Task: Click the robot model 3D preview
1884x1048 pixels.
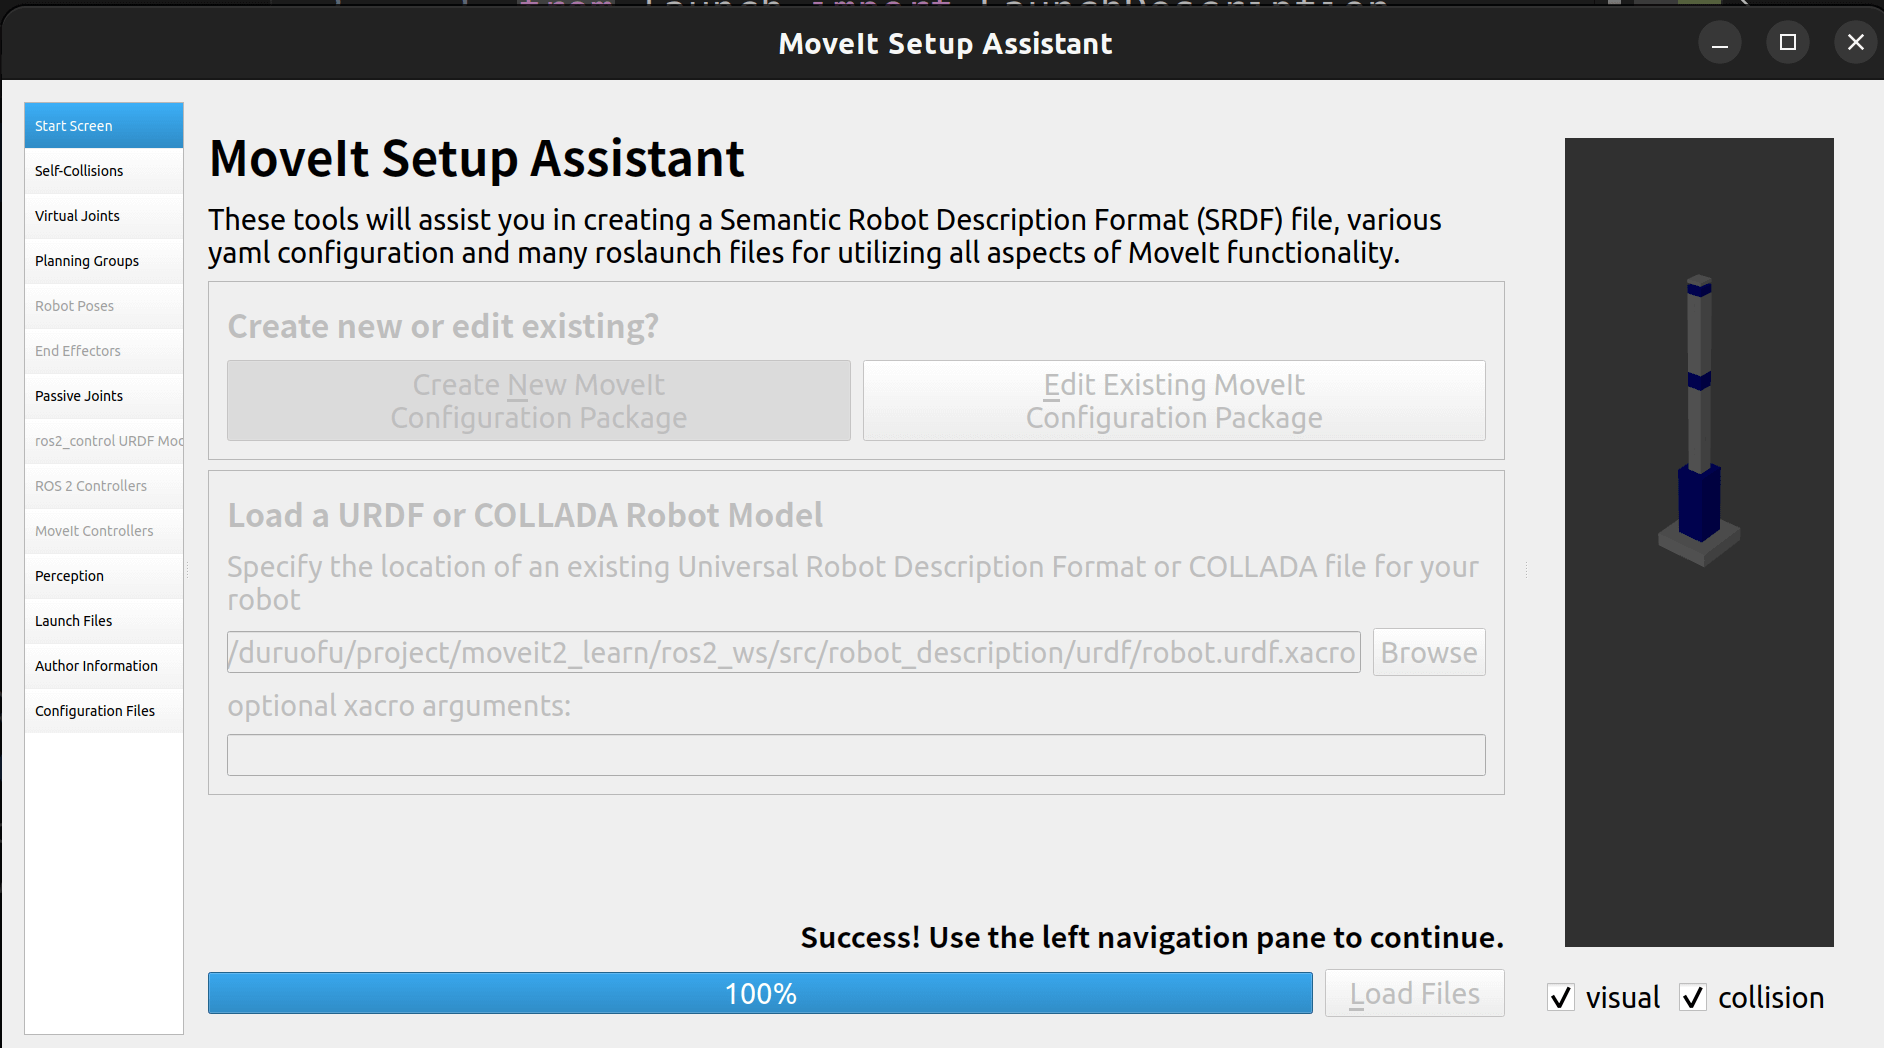Action: coord(1698,542)
